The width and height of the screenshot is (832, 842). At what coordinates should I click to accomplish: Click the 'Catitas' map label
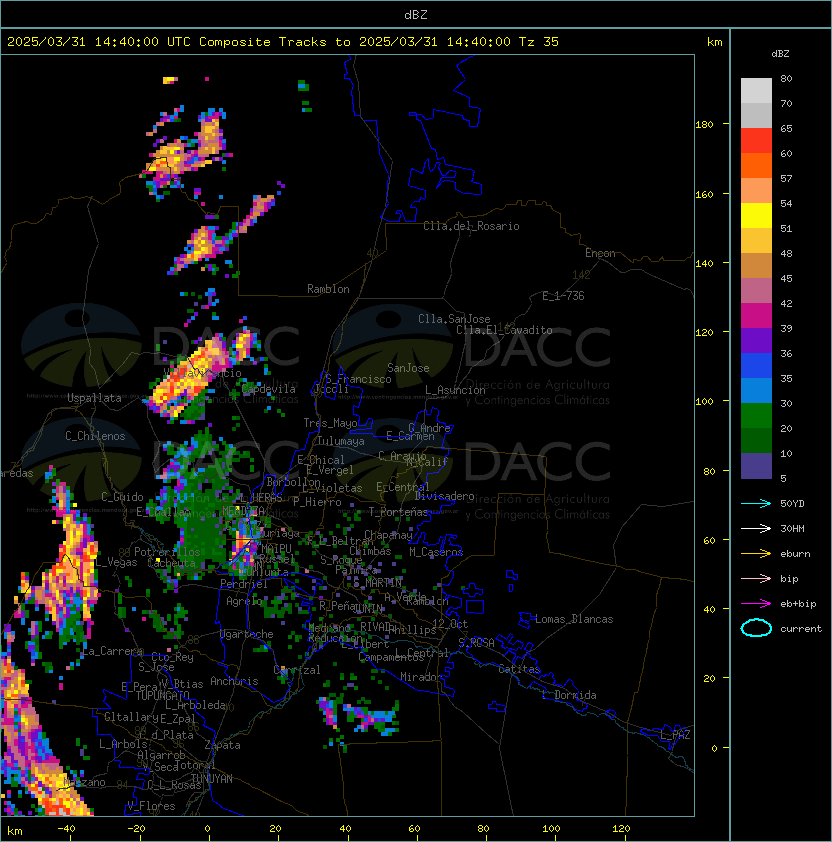[x=519, y=669]
